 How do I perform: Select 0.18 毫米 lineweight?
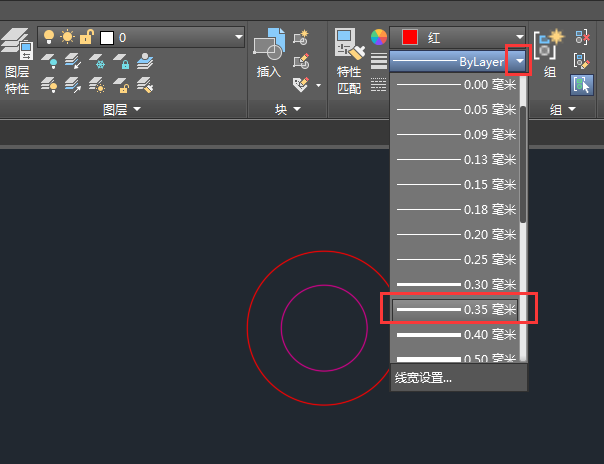coord(455,210)
